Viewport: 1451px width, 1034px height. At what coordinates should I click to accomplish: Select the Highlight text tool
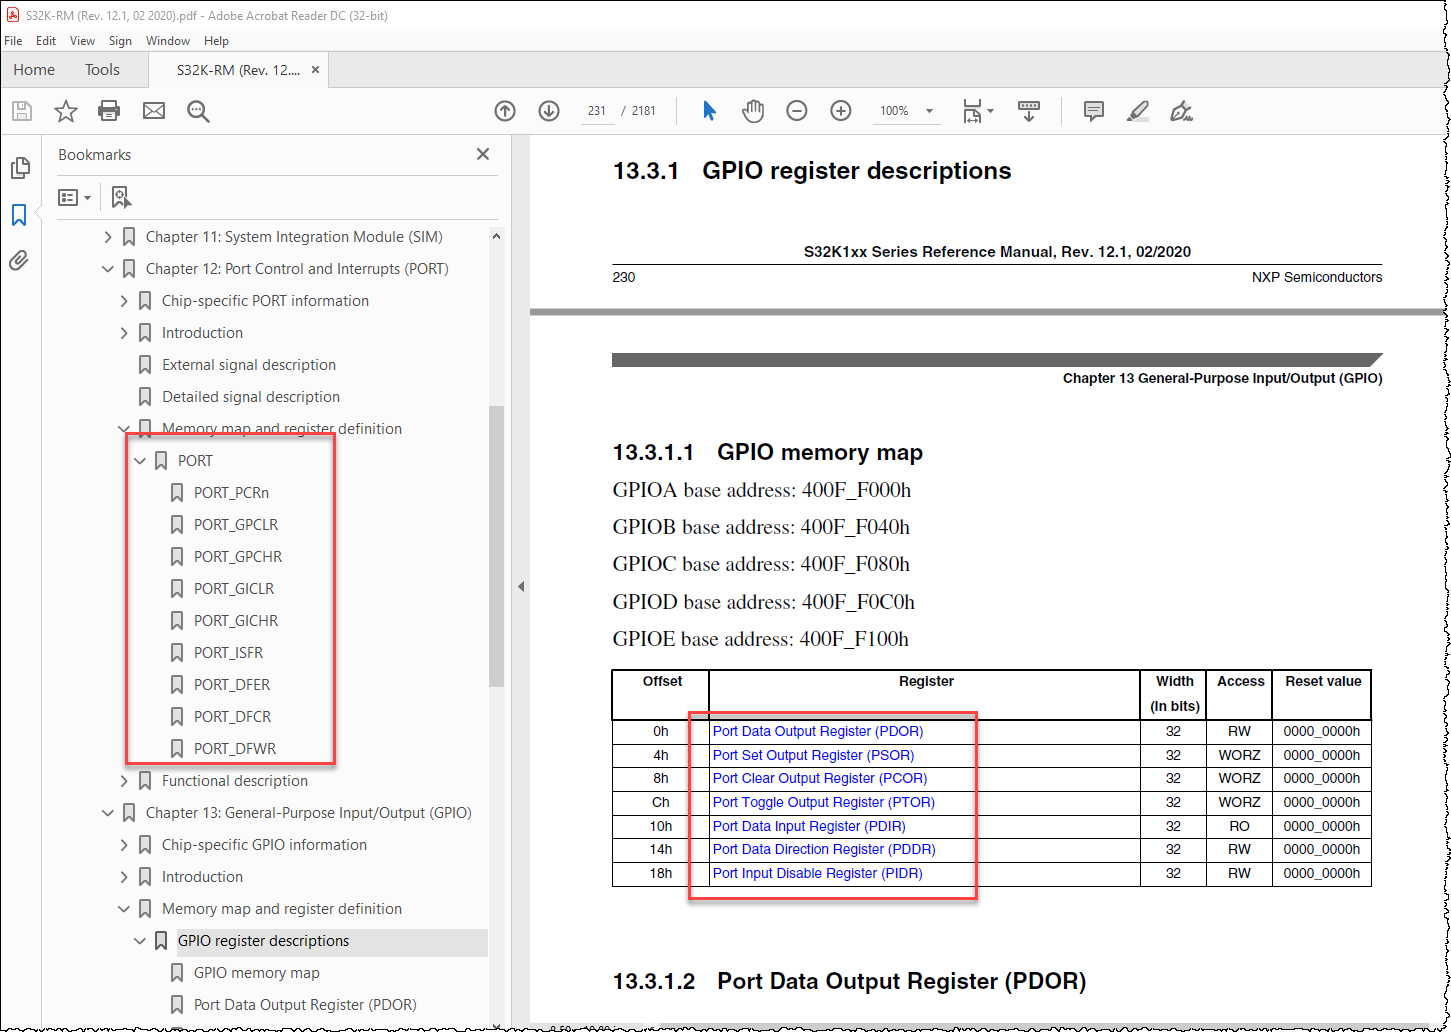coord(1137,111)
